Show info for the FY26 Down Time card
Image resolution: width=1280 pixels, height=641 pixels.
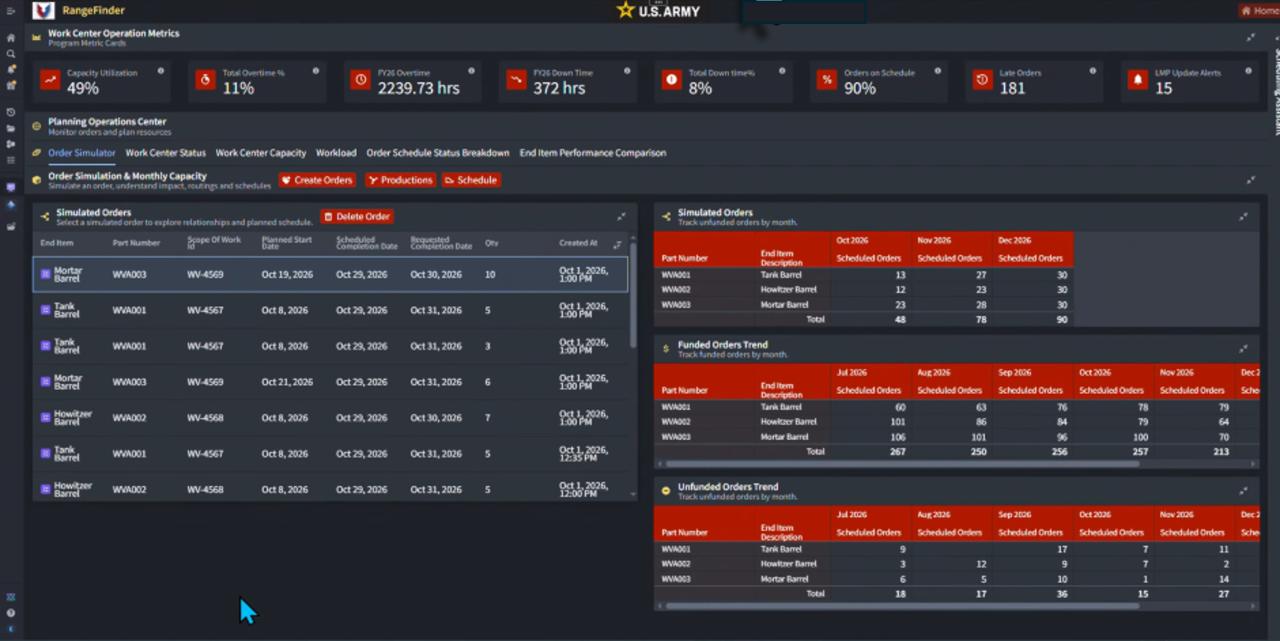tap(627, 72)
